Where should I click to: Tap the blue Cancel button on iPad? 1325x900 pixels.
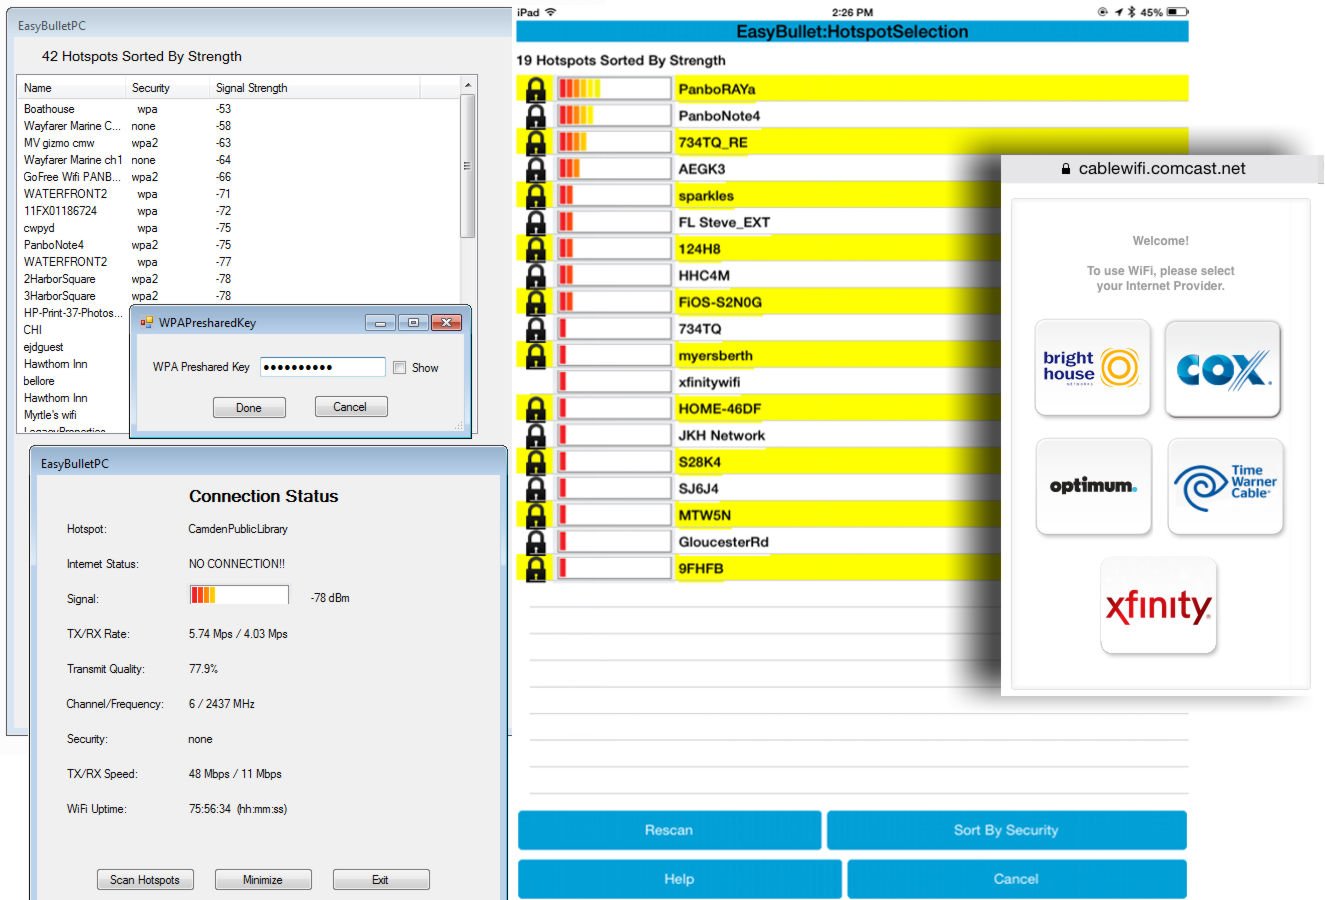click(1016, 879)
